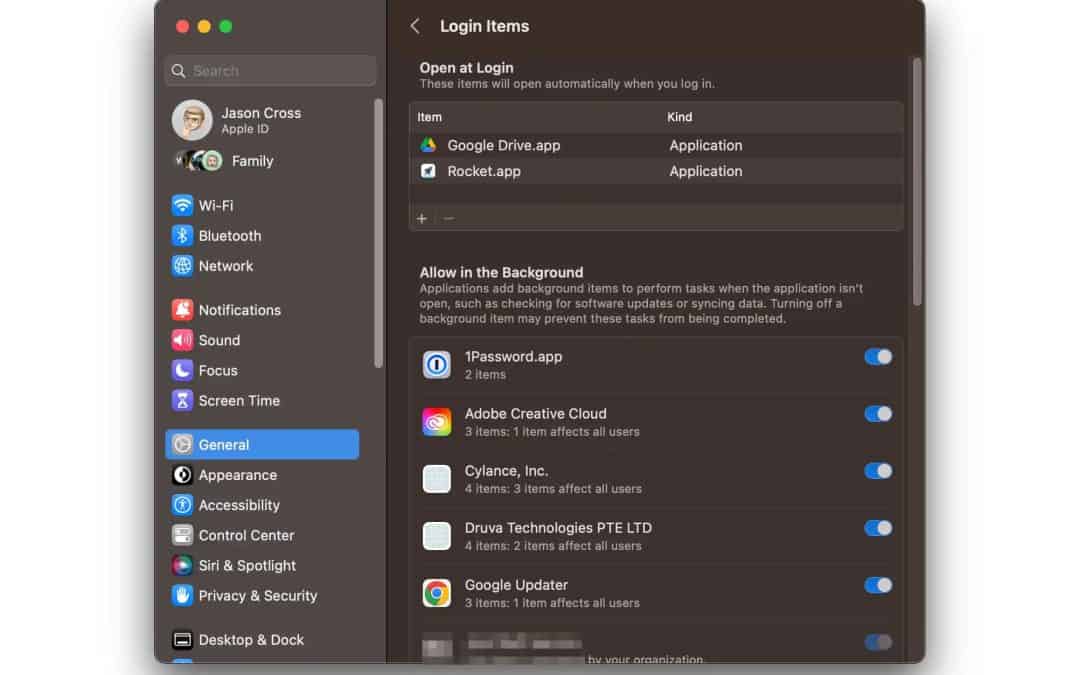Switch off Cylance, Inc. background toggle

(877, 471)
